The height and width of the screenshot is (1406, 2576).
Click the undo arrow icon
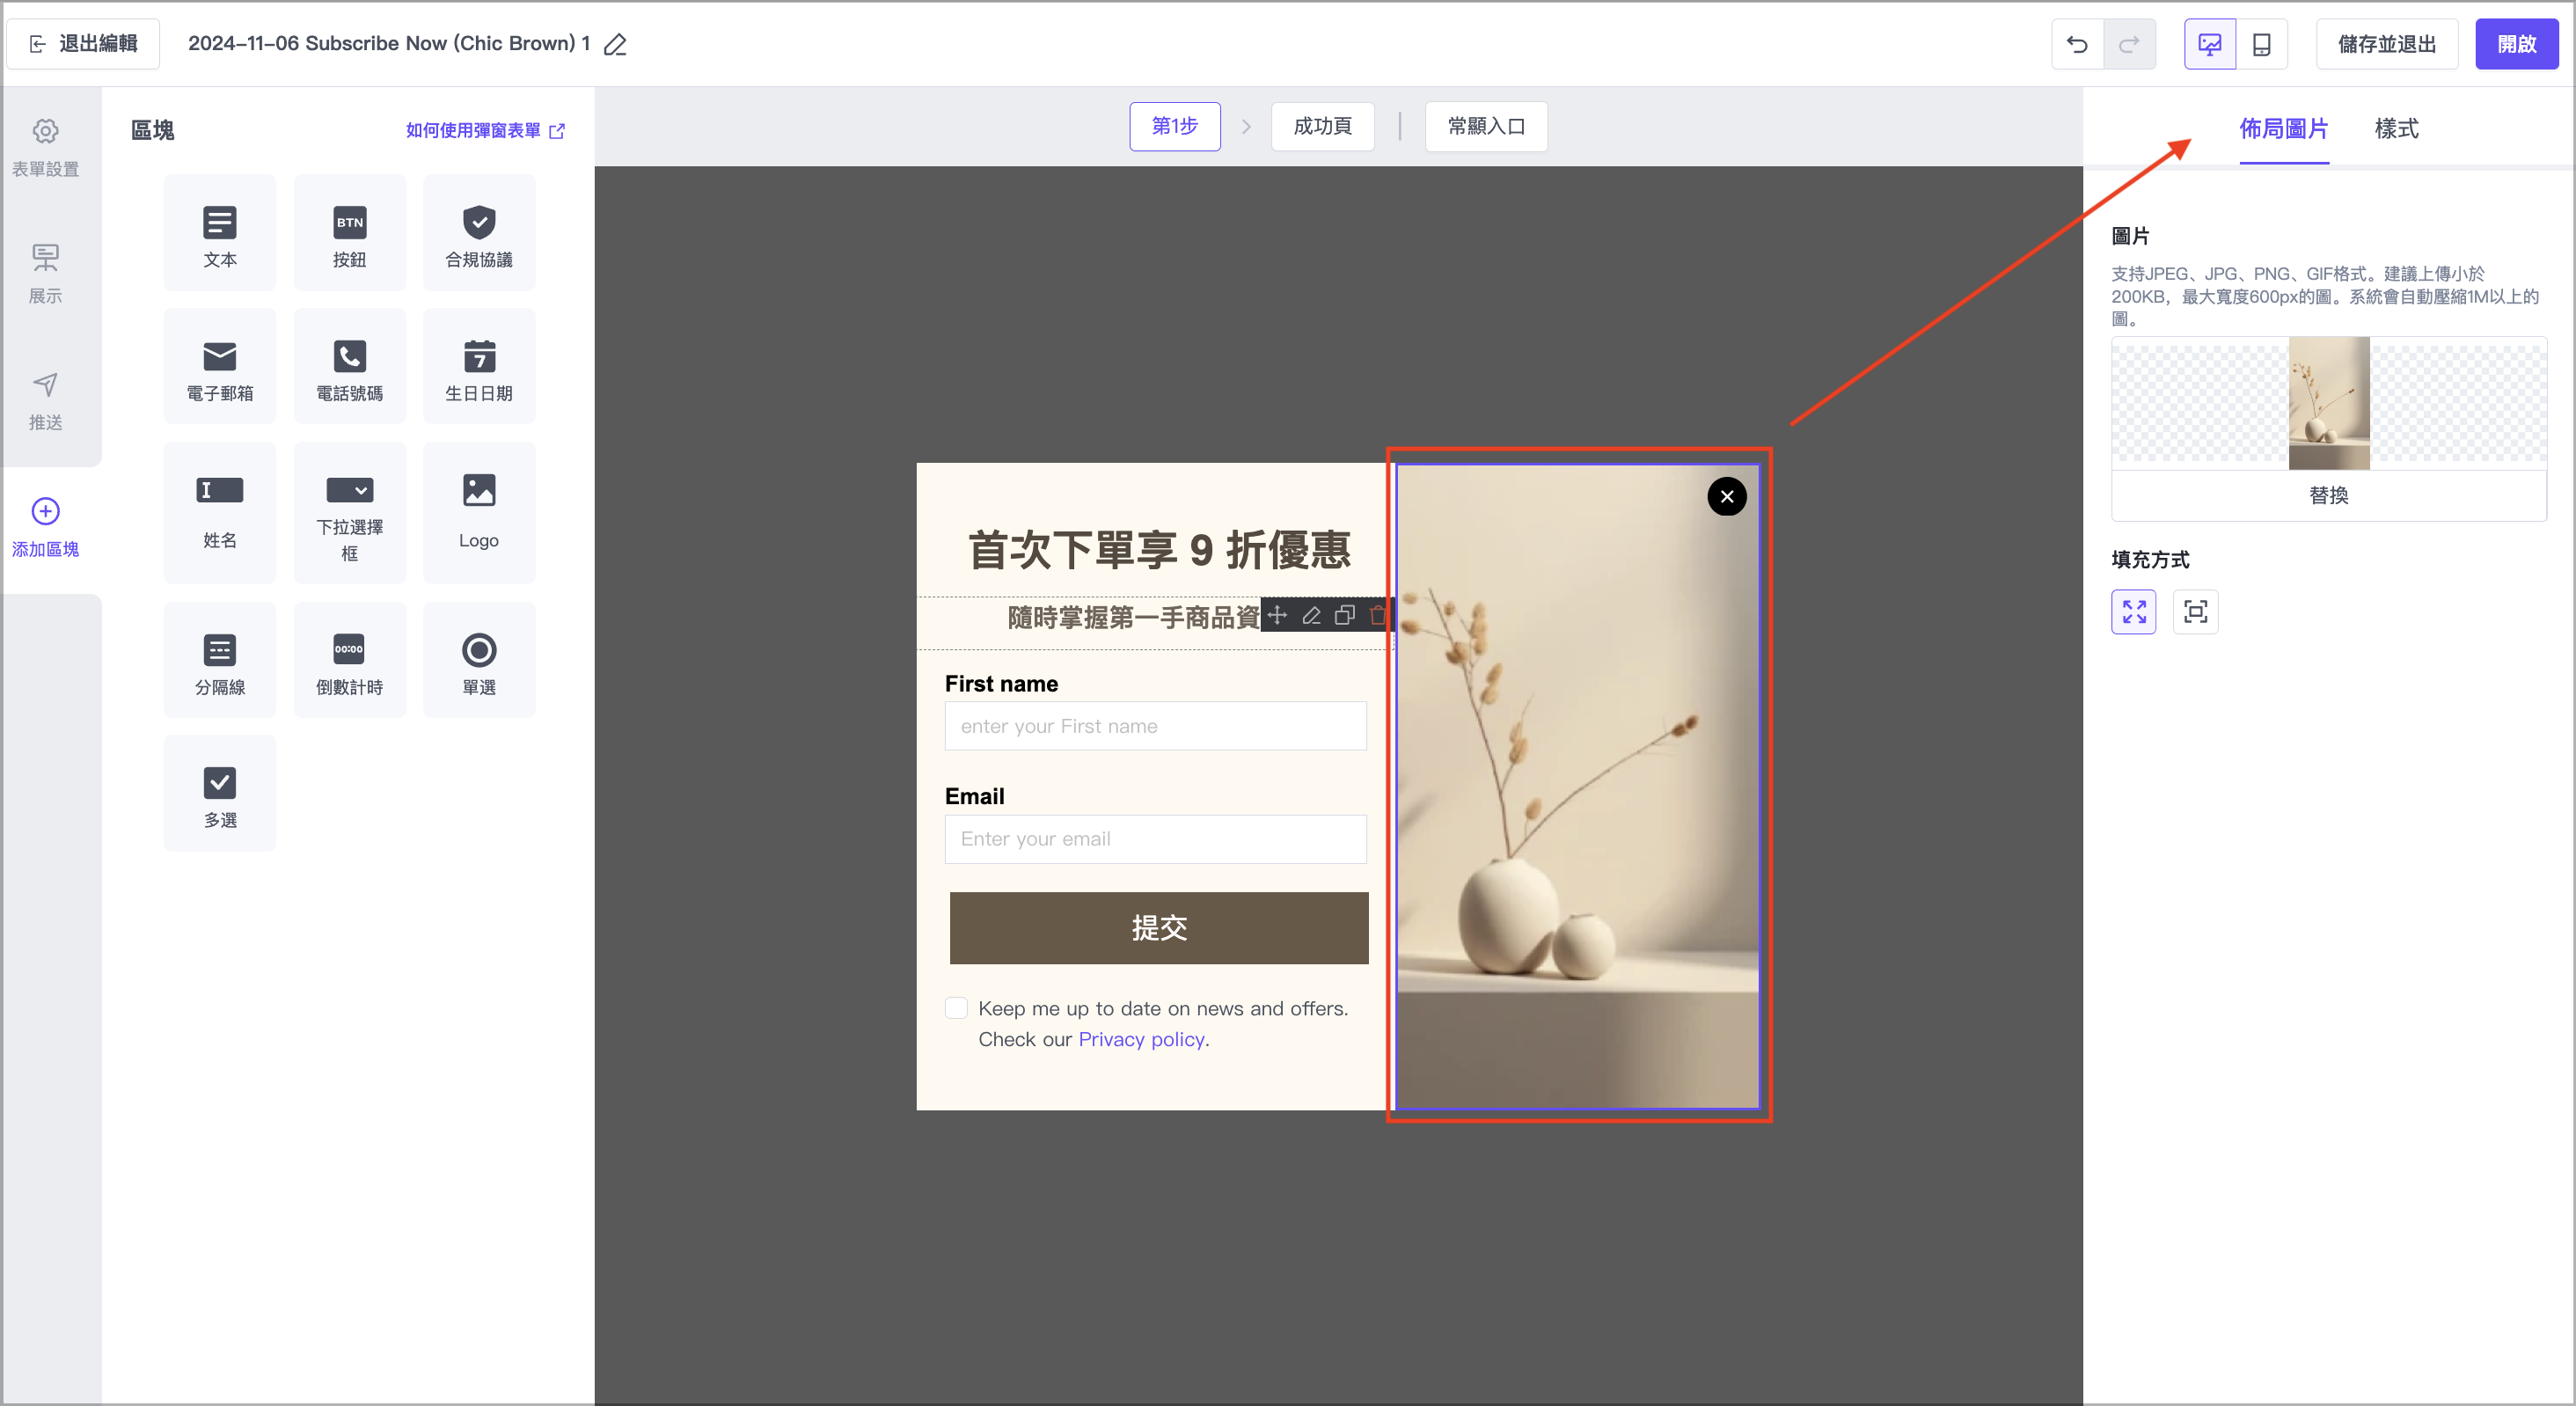coord(2077,44)
